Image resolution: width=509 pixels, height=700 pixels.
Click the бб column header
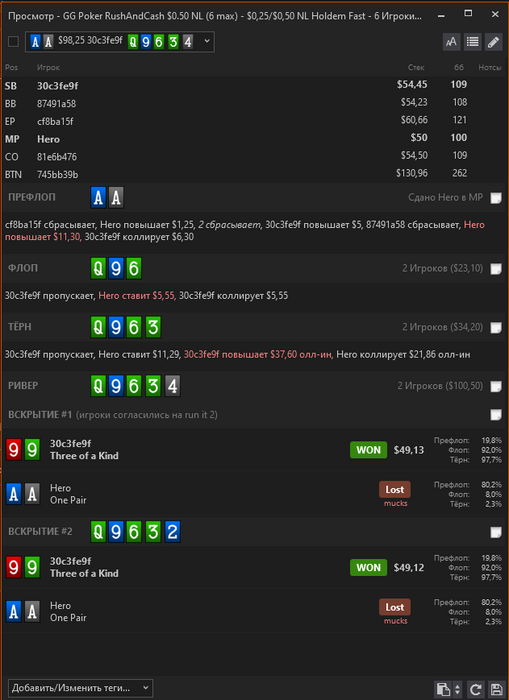pos(459,67)
